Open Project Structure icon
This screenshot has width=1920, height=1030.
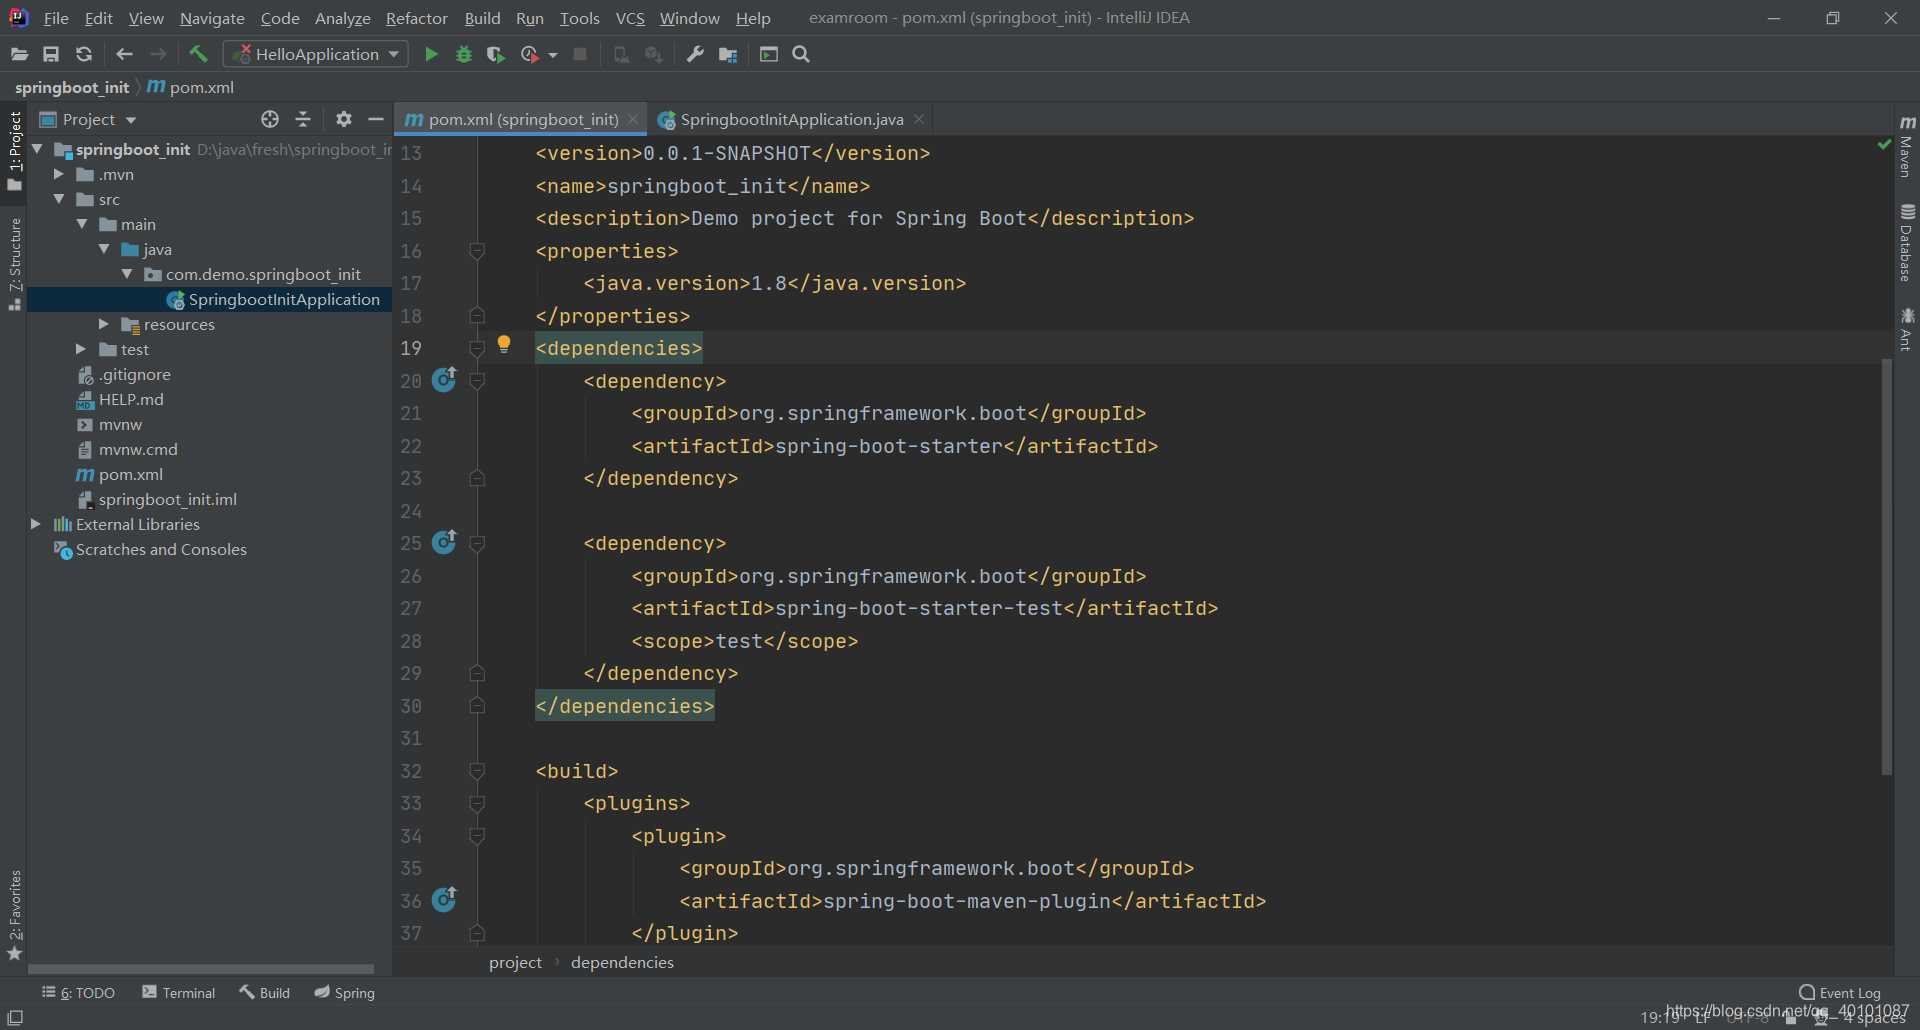click(728, 54)
